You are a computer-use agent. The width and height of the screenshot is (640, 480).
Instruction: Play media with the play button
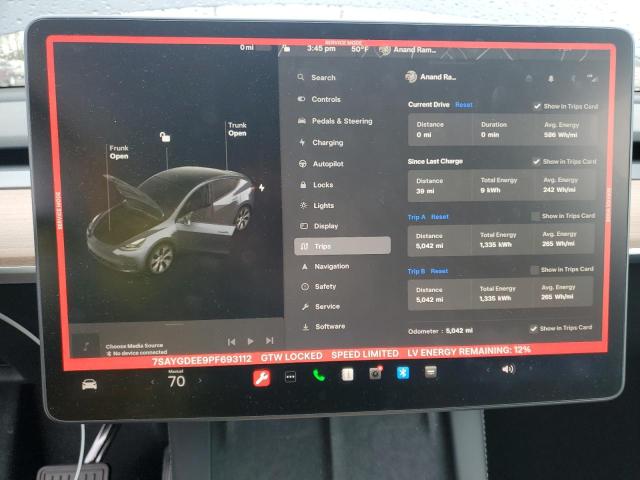[251, 341]
